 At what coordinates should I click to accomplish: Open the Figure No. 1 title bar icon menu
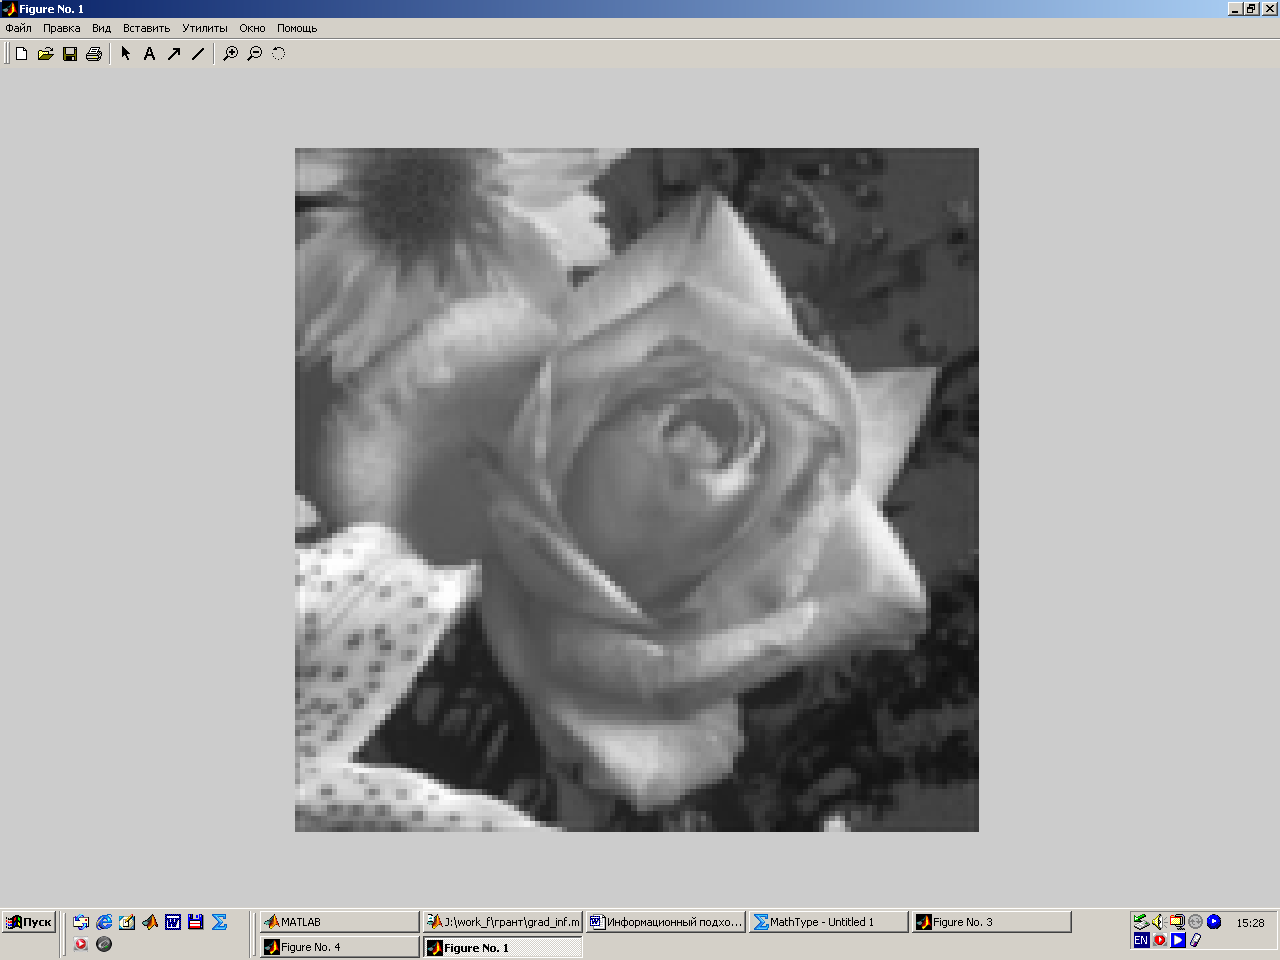tap(9, 9)
